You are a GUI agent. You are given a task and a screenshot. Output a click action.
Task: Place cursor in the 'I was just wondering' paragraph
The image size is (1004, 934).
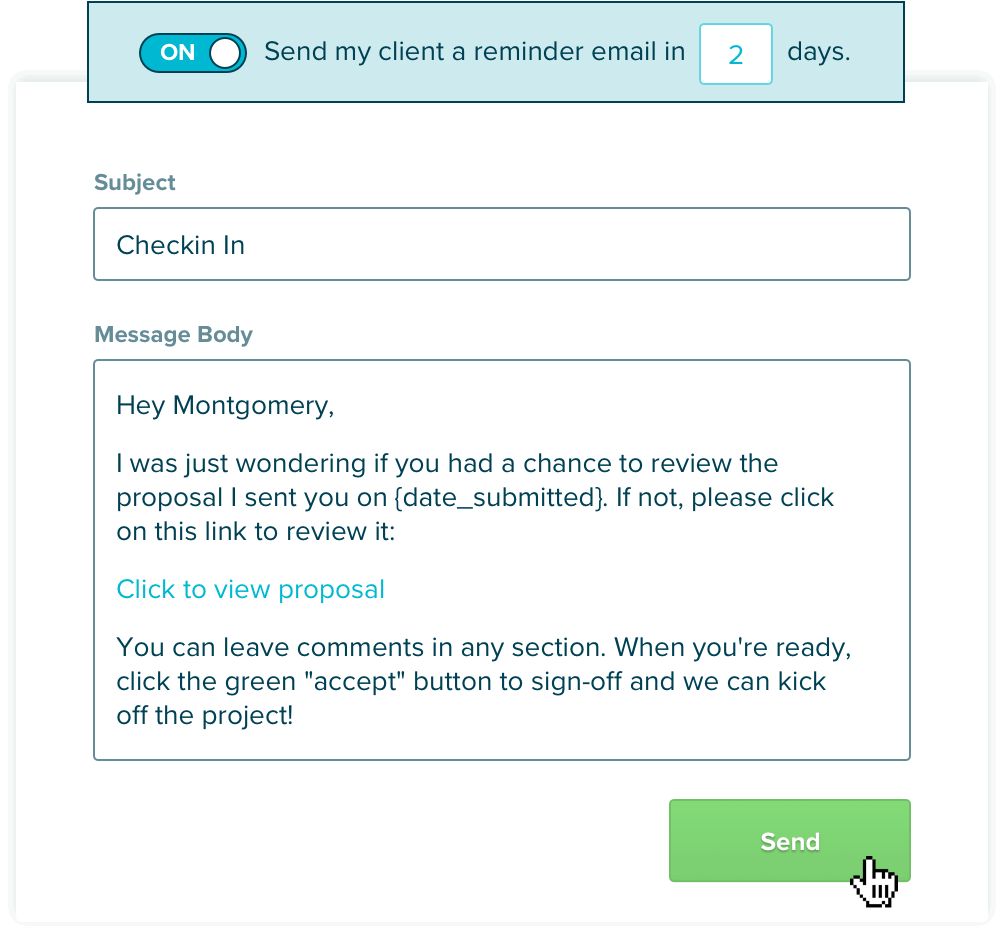coord(475,497)
